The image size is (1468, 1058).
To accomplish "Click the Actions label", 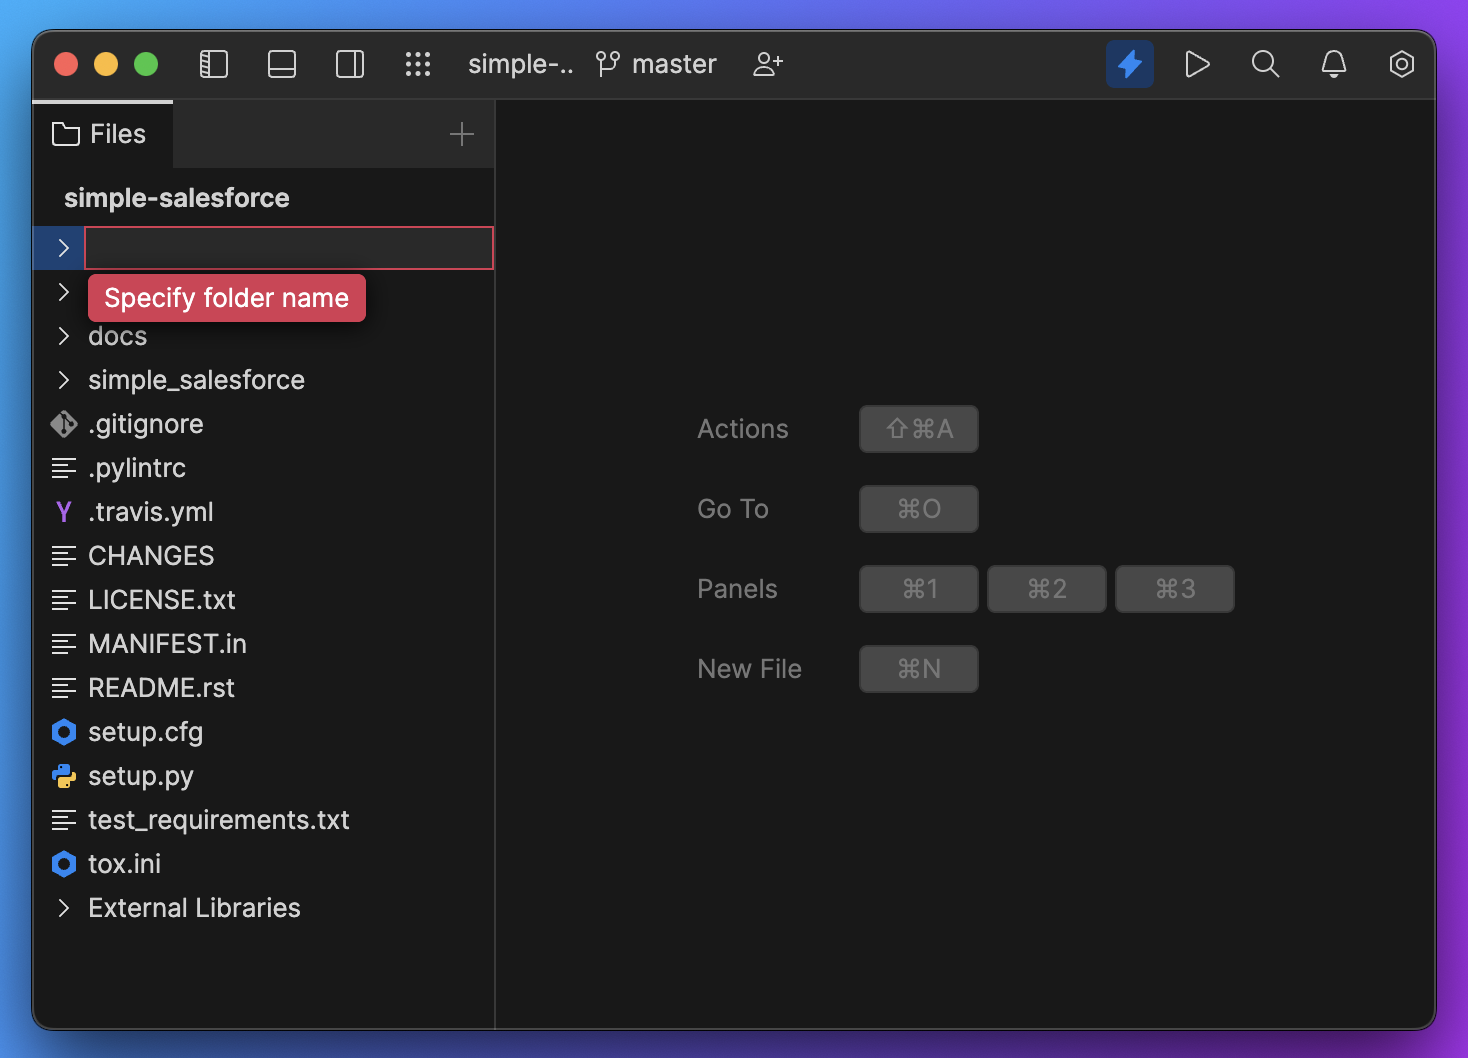I will (x=743, y=429).
